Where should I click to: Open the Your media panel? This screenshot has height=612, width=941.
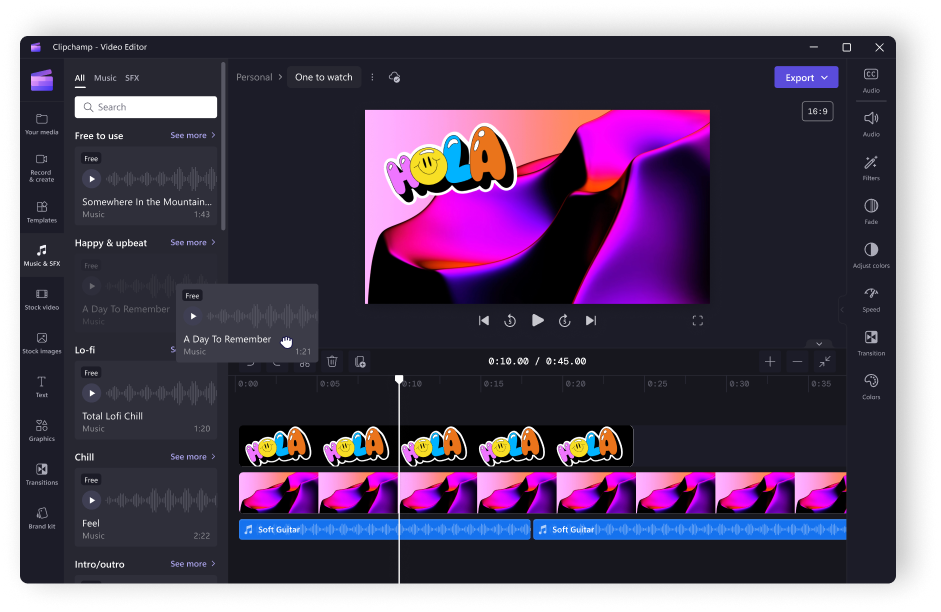(41, 124)
